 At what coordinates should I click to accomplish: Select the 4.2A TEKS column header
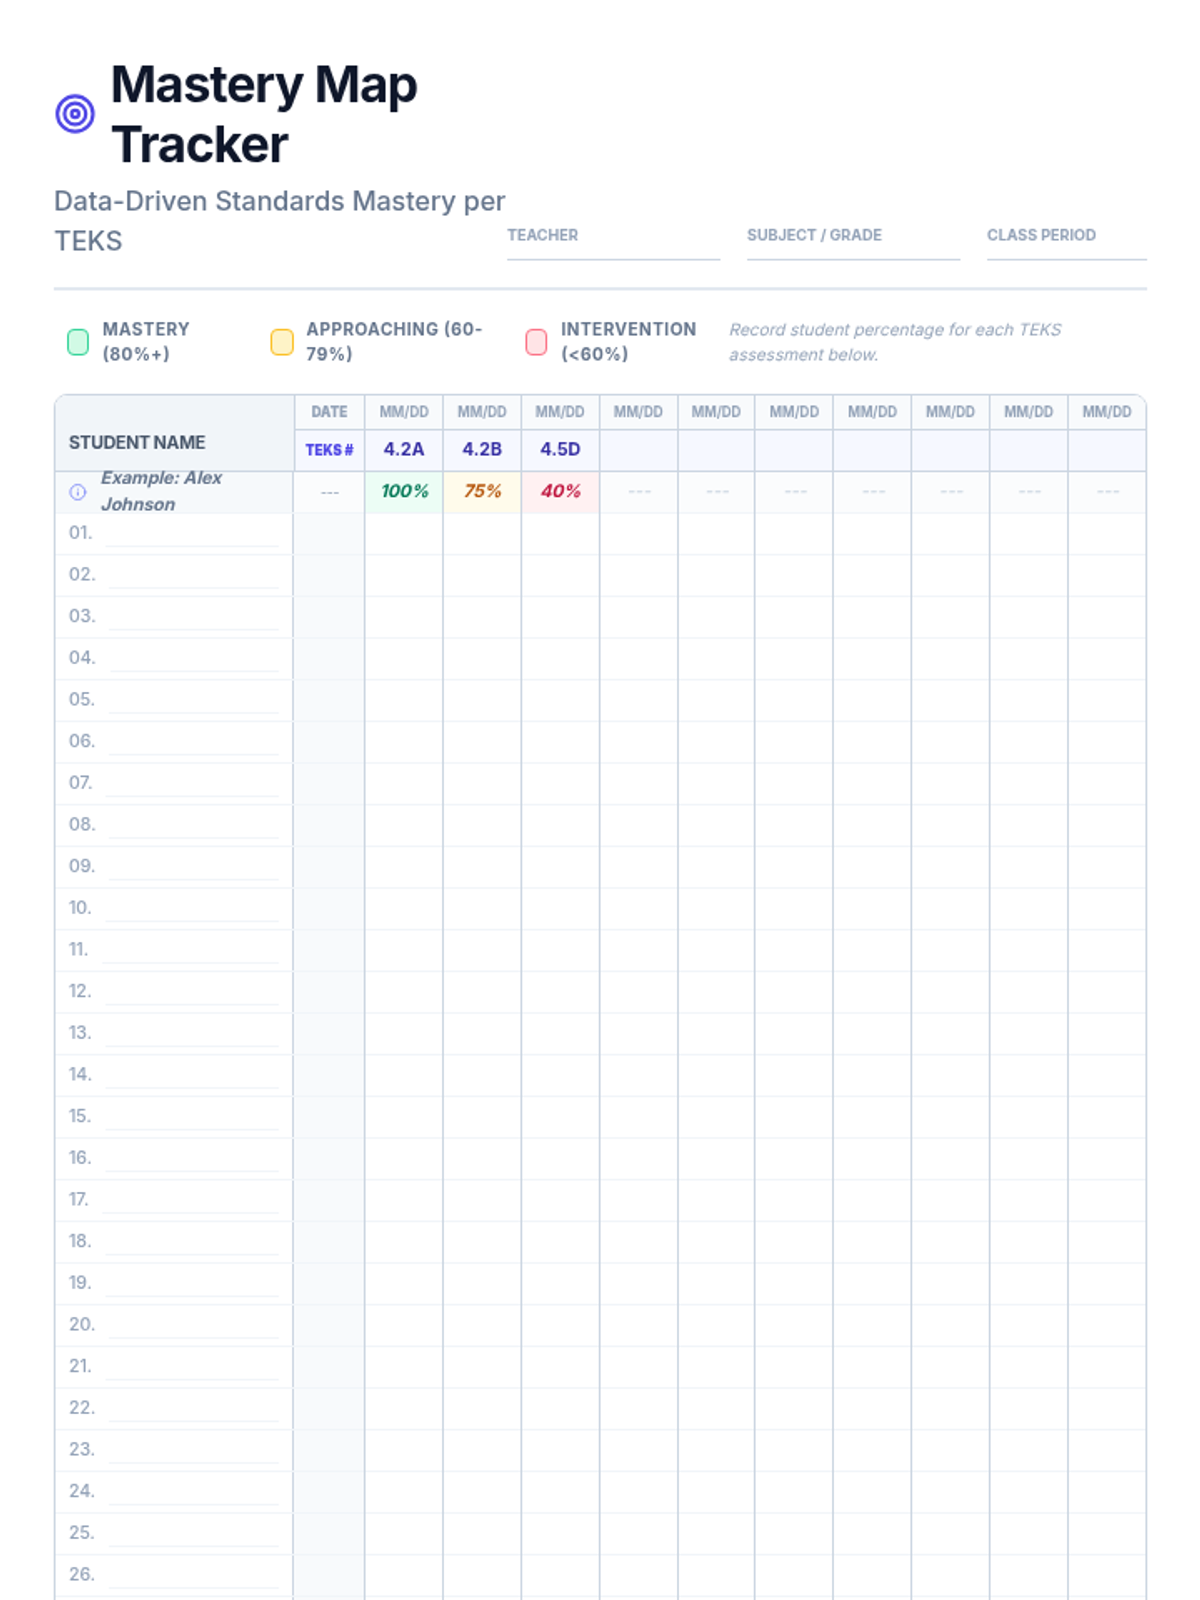[404, 449]
